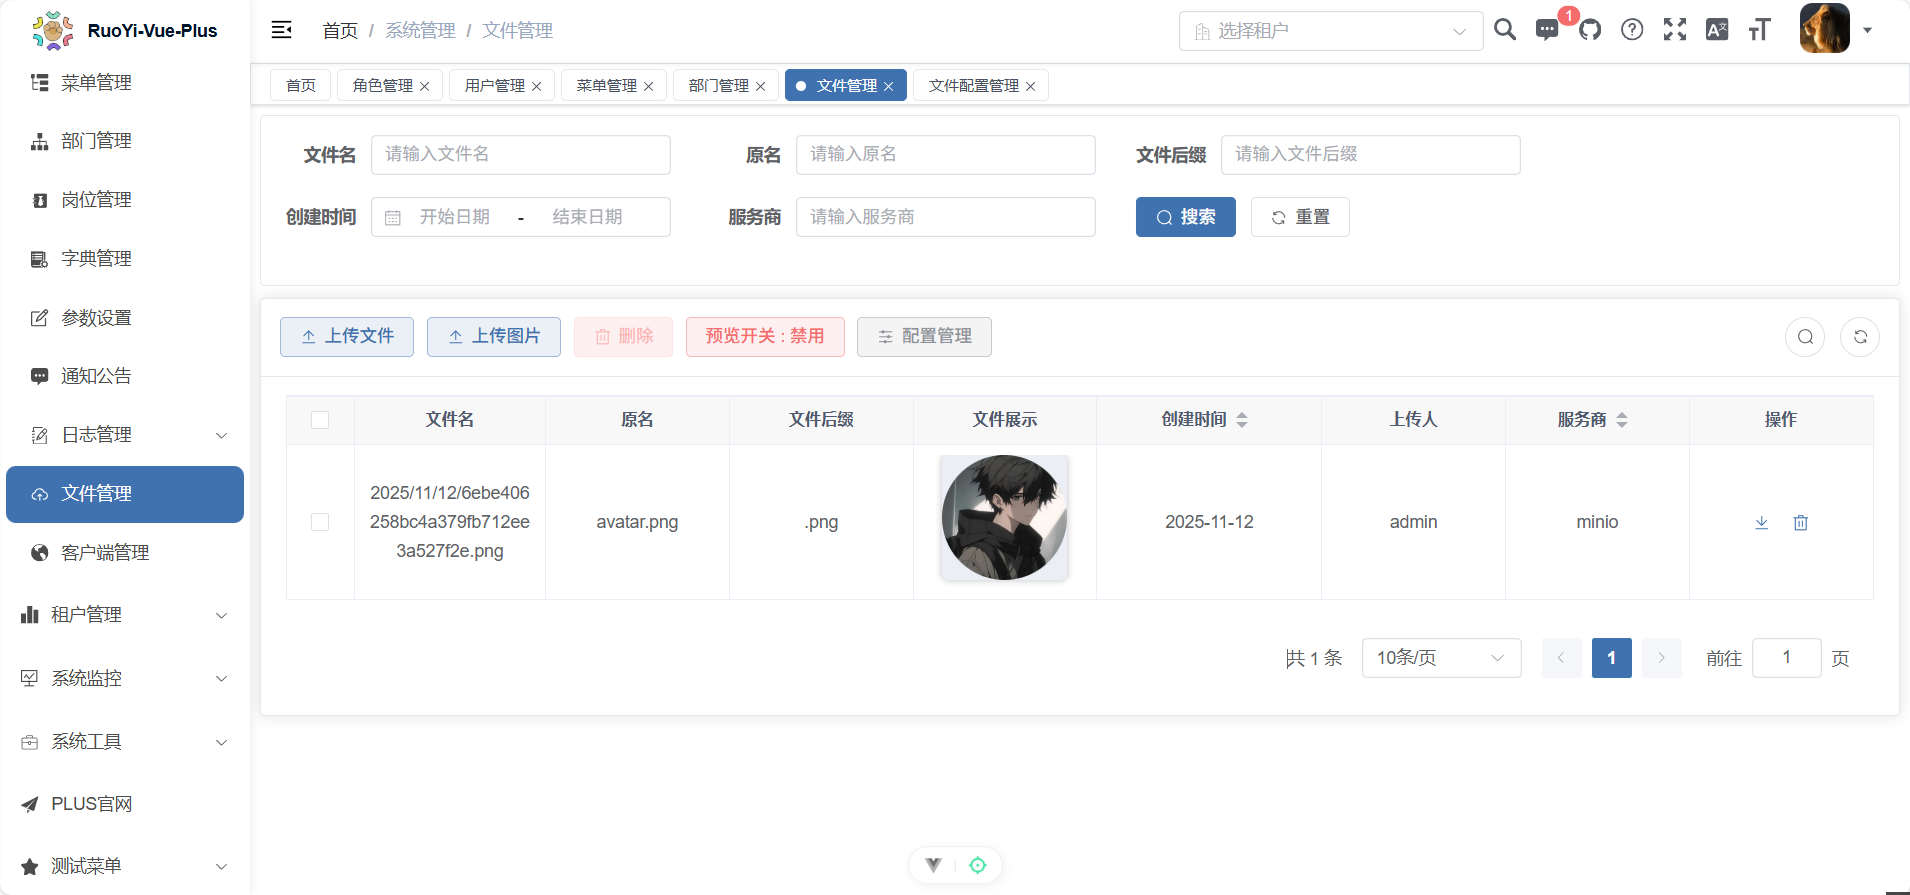
Task: Hide search panel using round magnifier button
Action: (x=1805, y=337)
